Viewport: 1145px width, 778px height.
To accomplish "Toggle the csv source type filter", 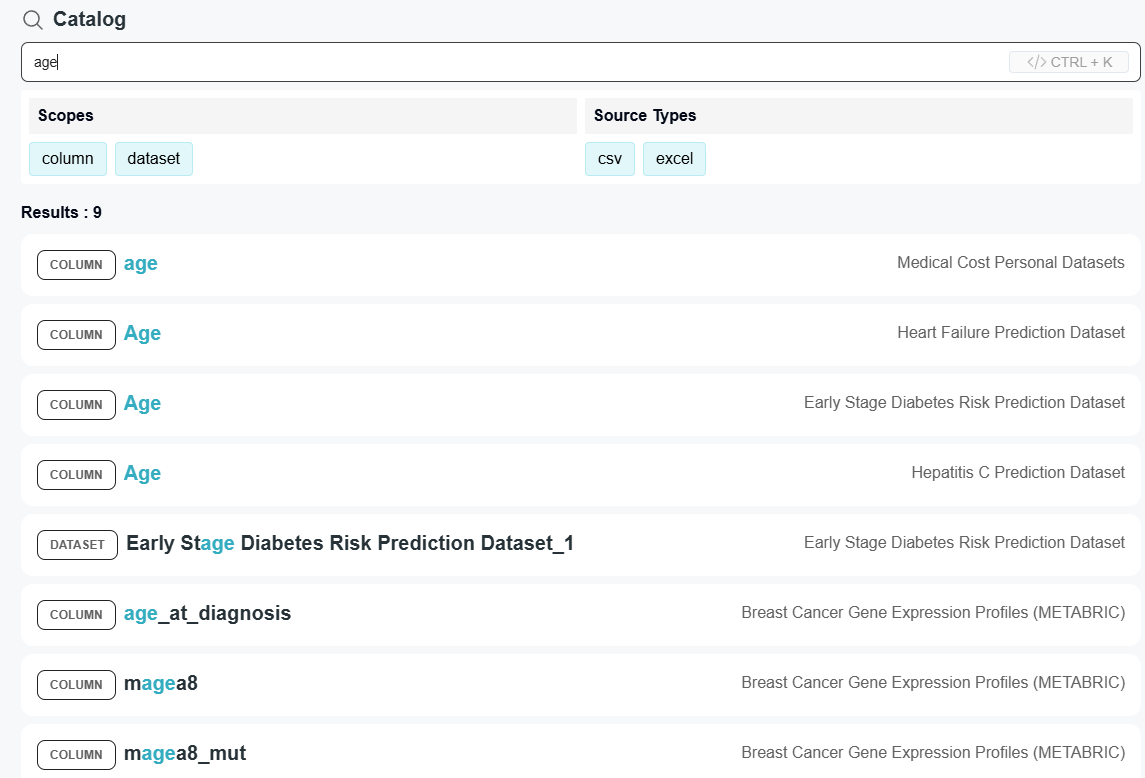I will (x=610, y=159).
